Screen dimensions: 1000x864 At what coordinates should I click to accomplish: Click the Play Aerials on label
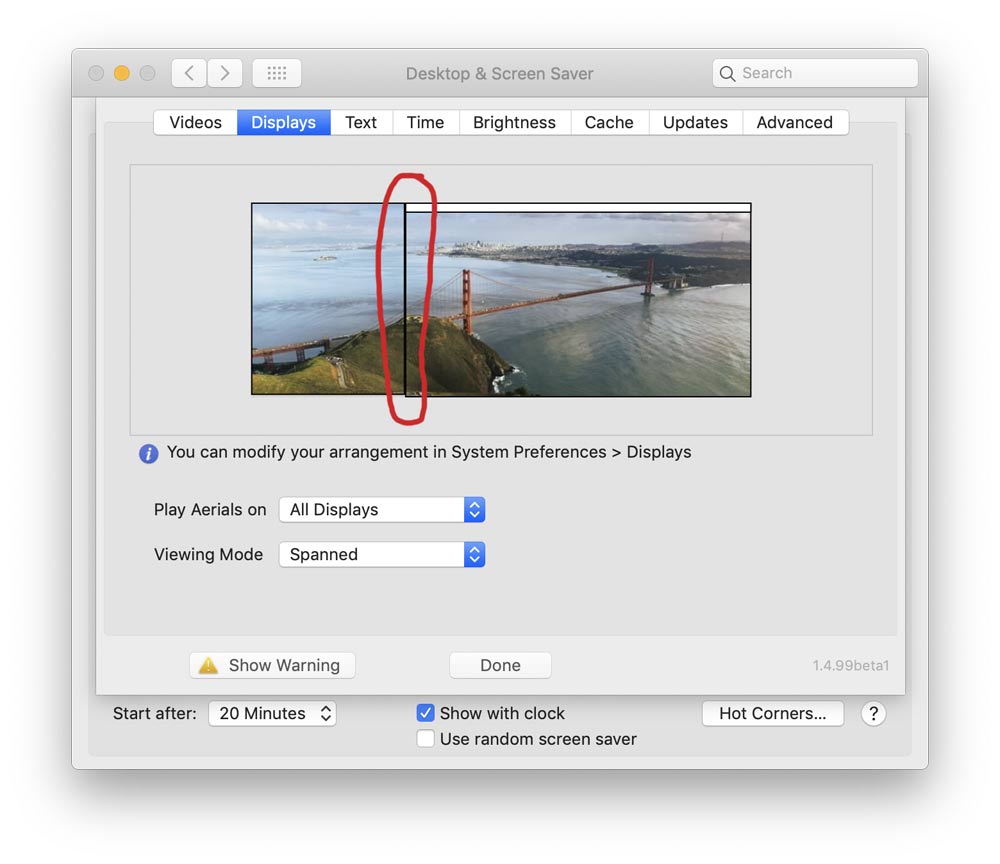pos(210,509)
